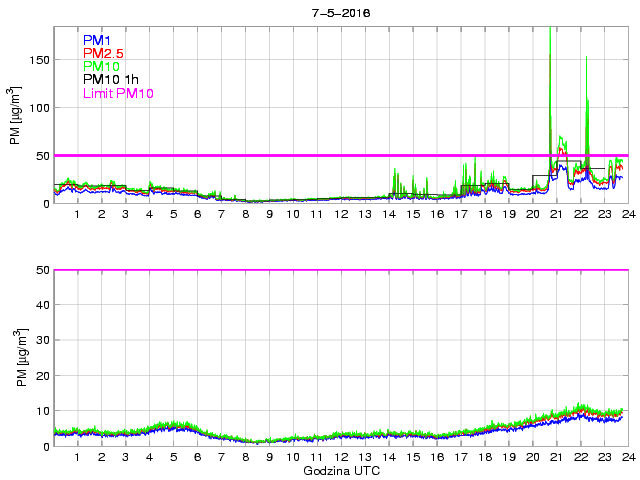Screen dimensions: 640x480
Task: Select hour 5 on the lower chart axis
Action: click(x=173, y=458)
